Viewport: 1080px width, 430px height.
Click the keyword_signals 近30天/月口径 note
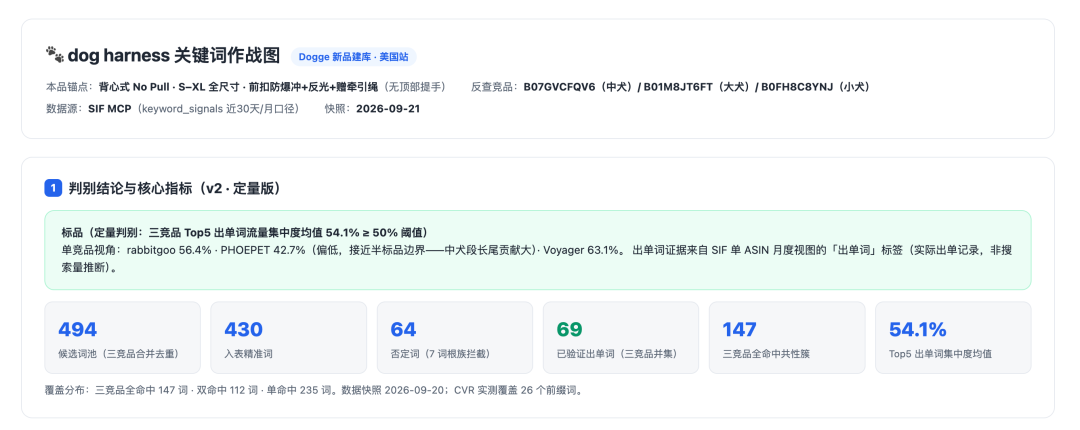click(216, 109)
